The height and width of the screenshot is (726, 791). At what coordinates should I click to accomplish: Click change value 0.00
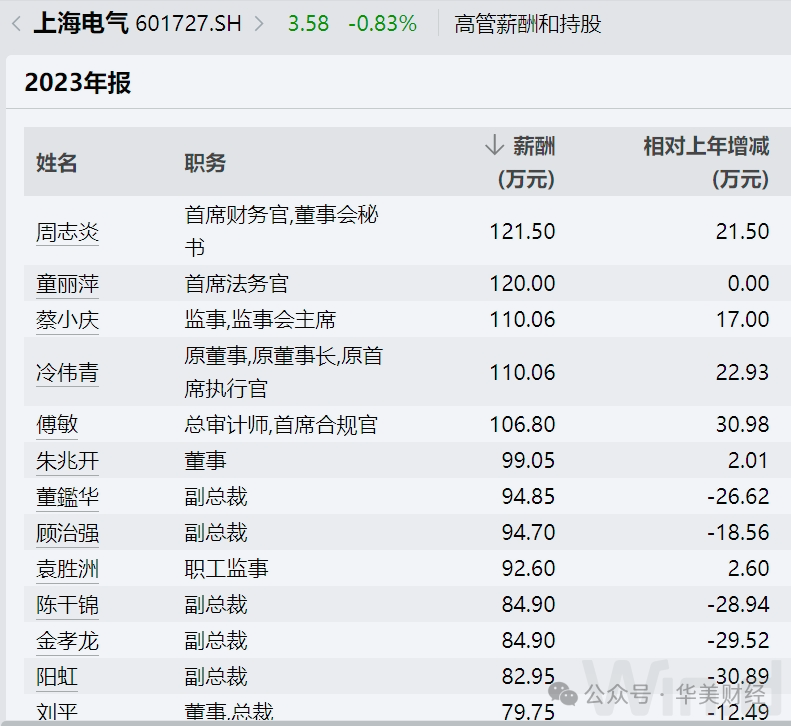coord(749,284)
